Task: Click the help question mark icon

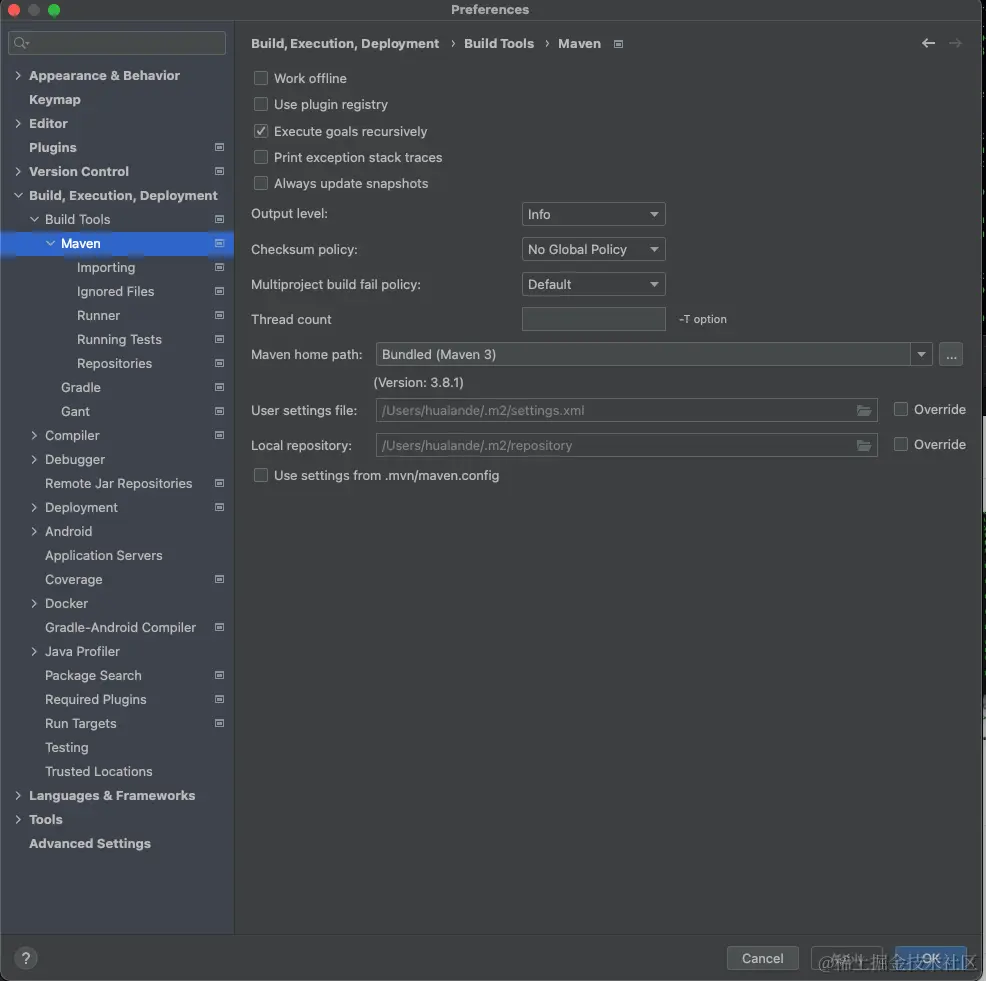Action: [27, 957]
